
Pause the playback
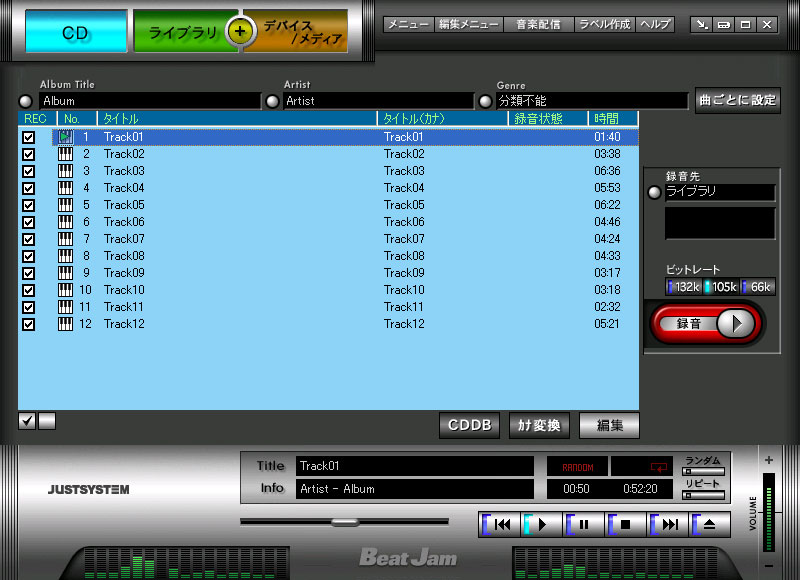(x=584, y=523)
